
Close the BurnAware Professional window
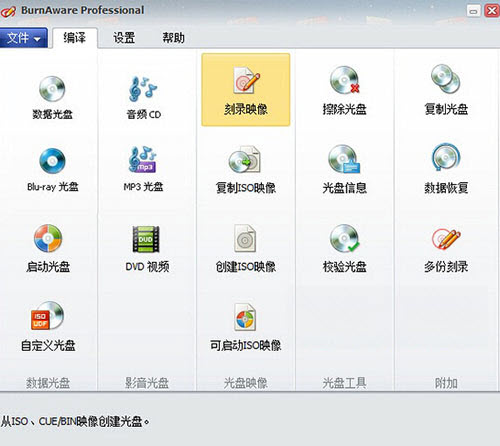click(492, 11)
